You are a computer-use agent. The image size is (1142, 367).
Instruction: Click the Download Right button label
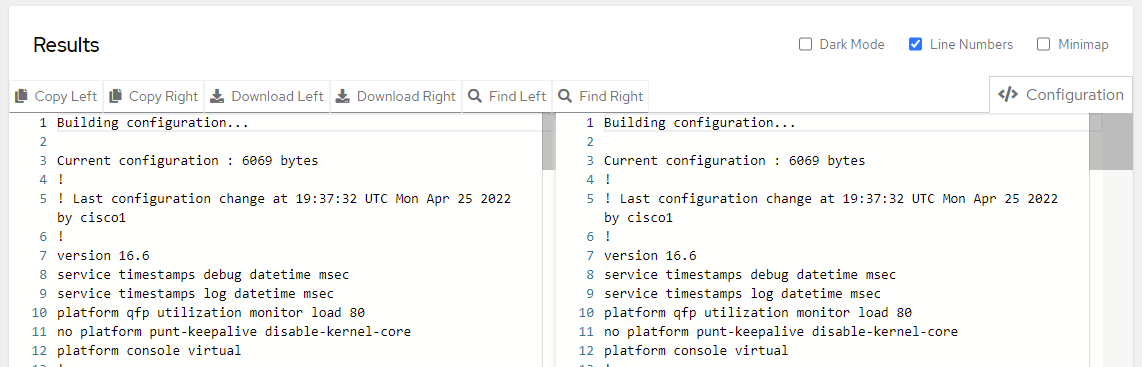point(406,96)
